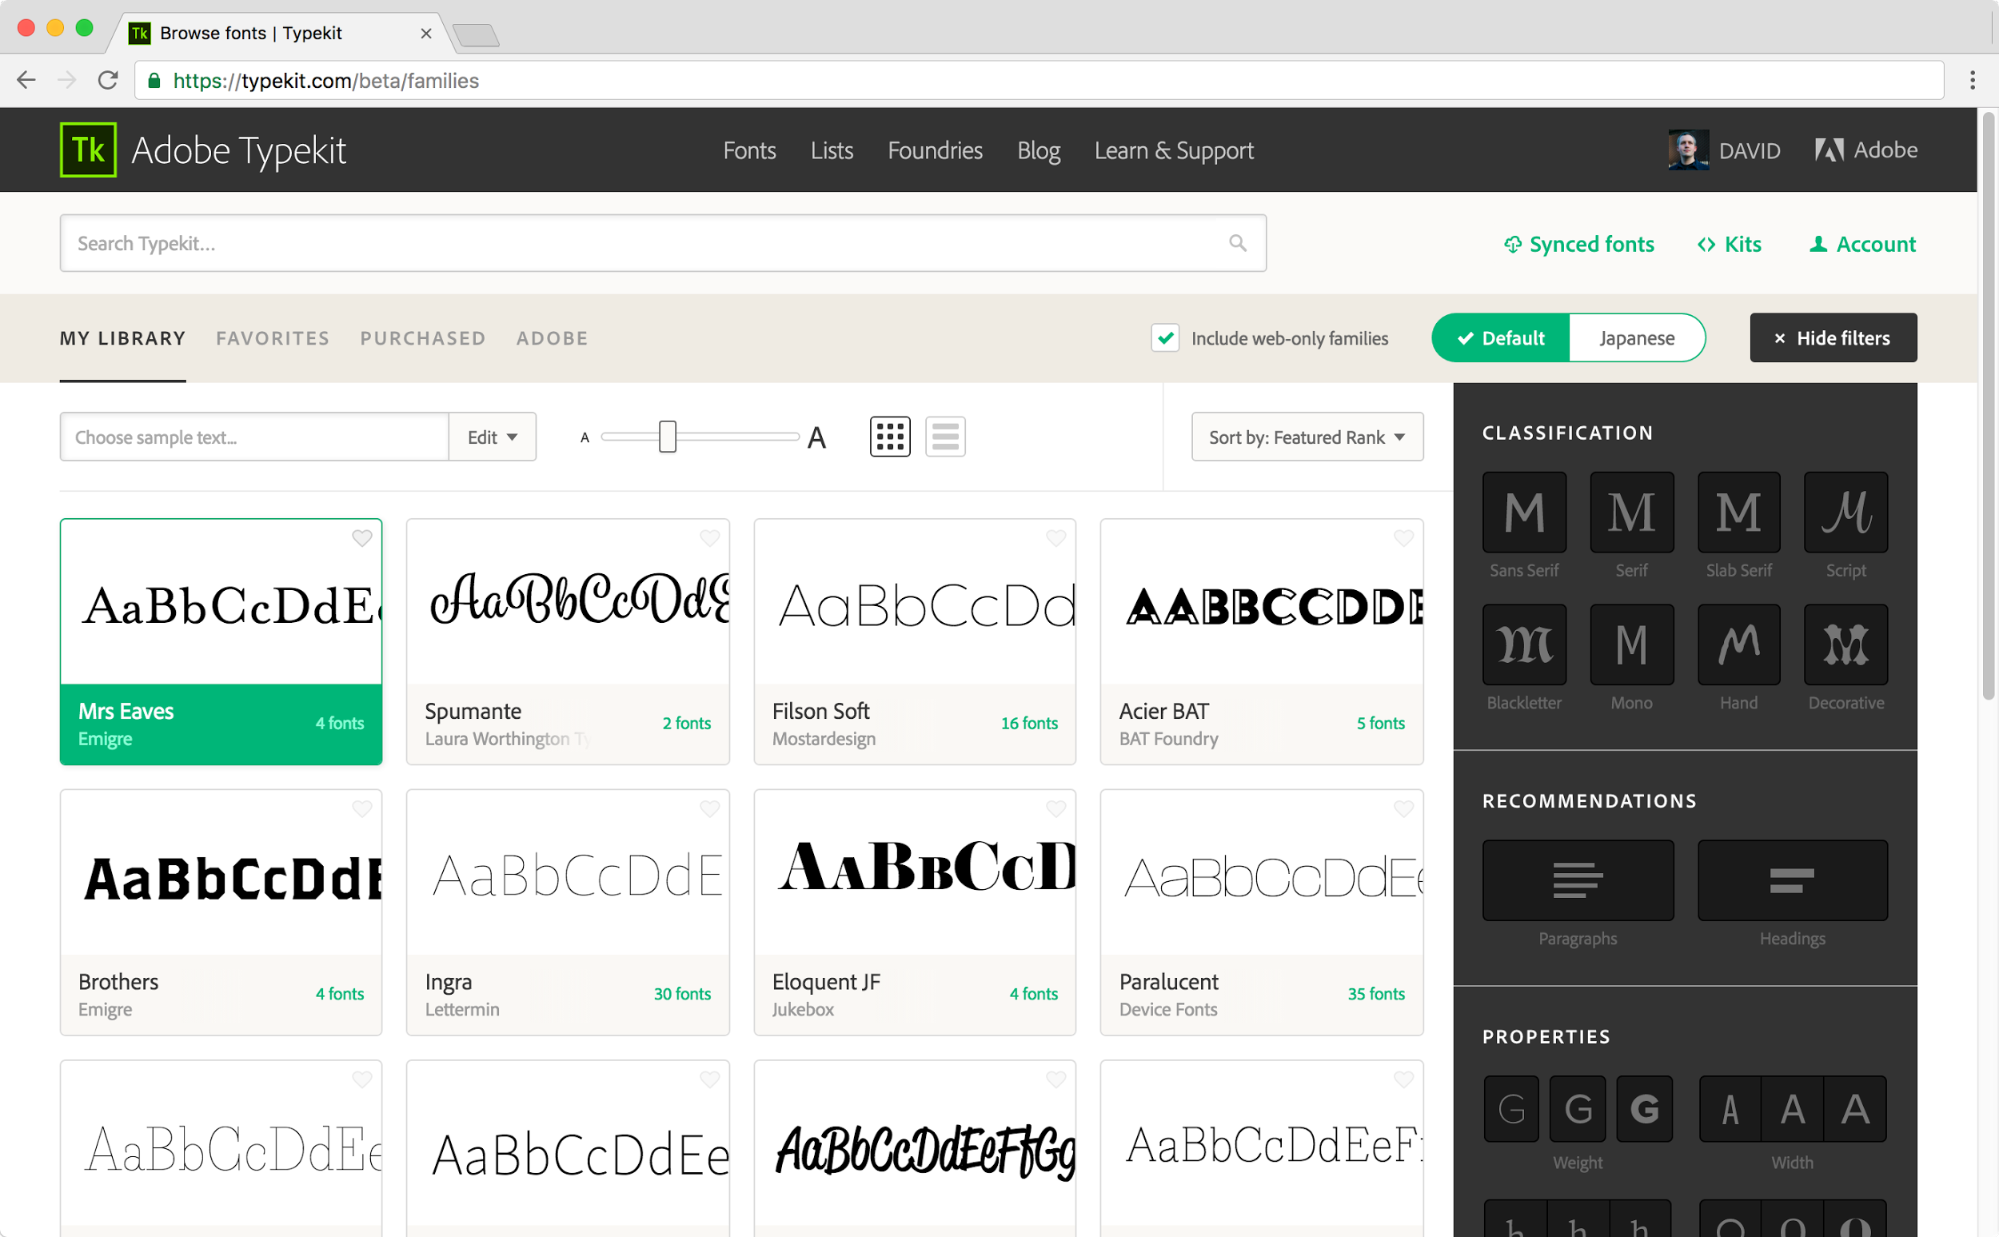Viewport: 1999px width, 1237px height.
Task: Switch to the ADOBE library tab
Action: point(551,339)
